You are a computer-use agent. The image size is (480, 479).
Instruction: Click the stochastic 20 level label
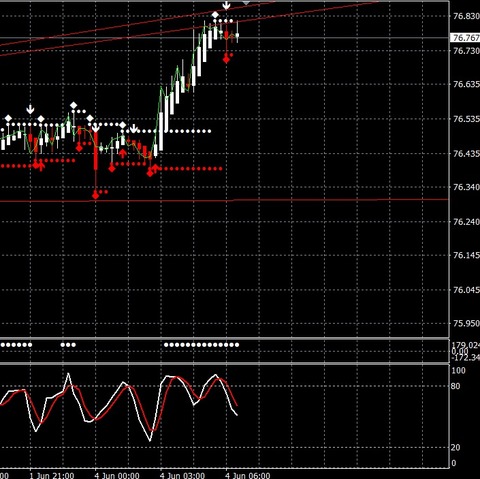point(455,447)
